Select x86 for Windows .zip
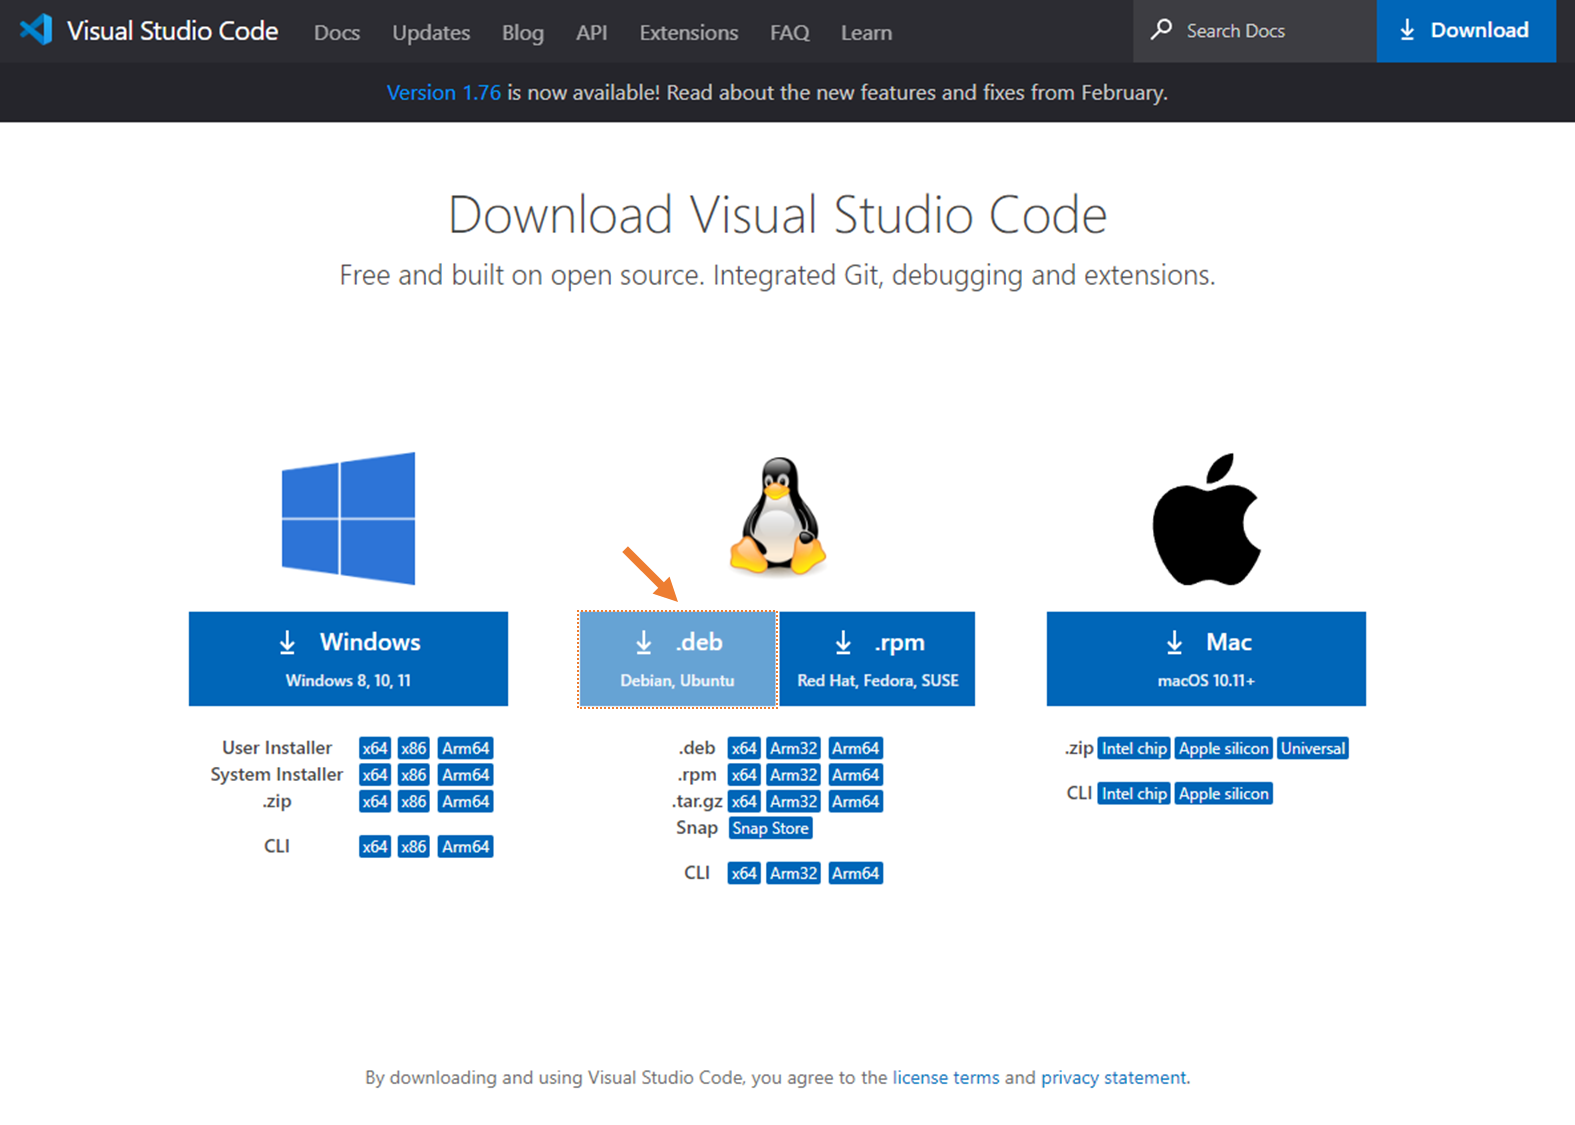The width and height of the screenshot is (1575, 1125). coord(414,801)
